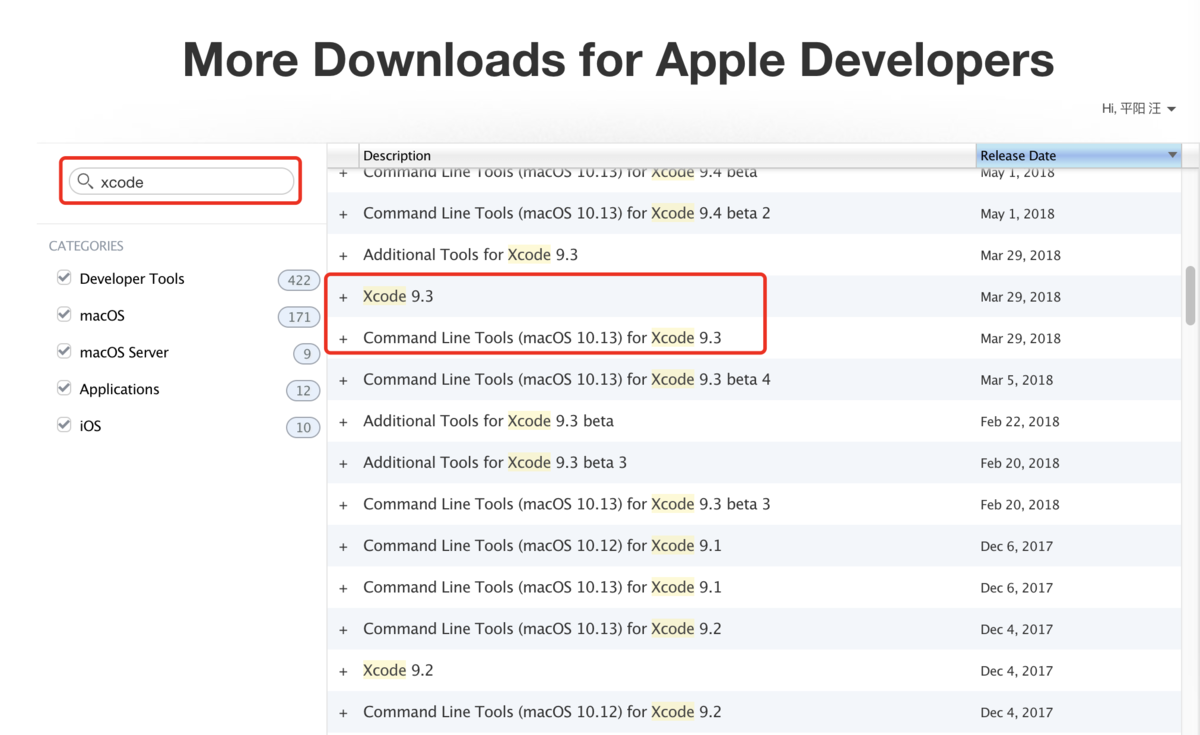Click the macOS Server count badge 9
This screenshot has height=735, width=1200.
click(x=307, y=353)
